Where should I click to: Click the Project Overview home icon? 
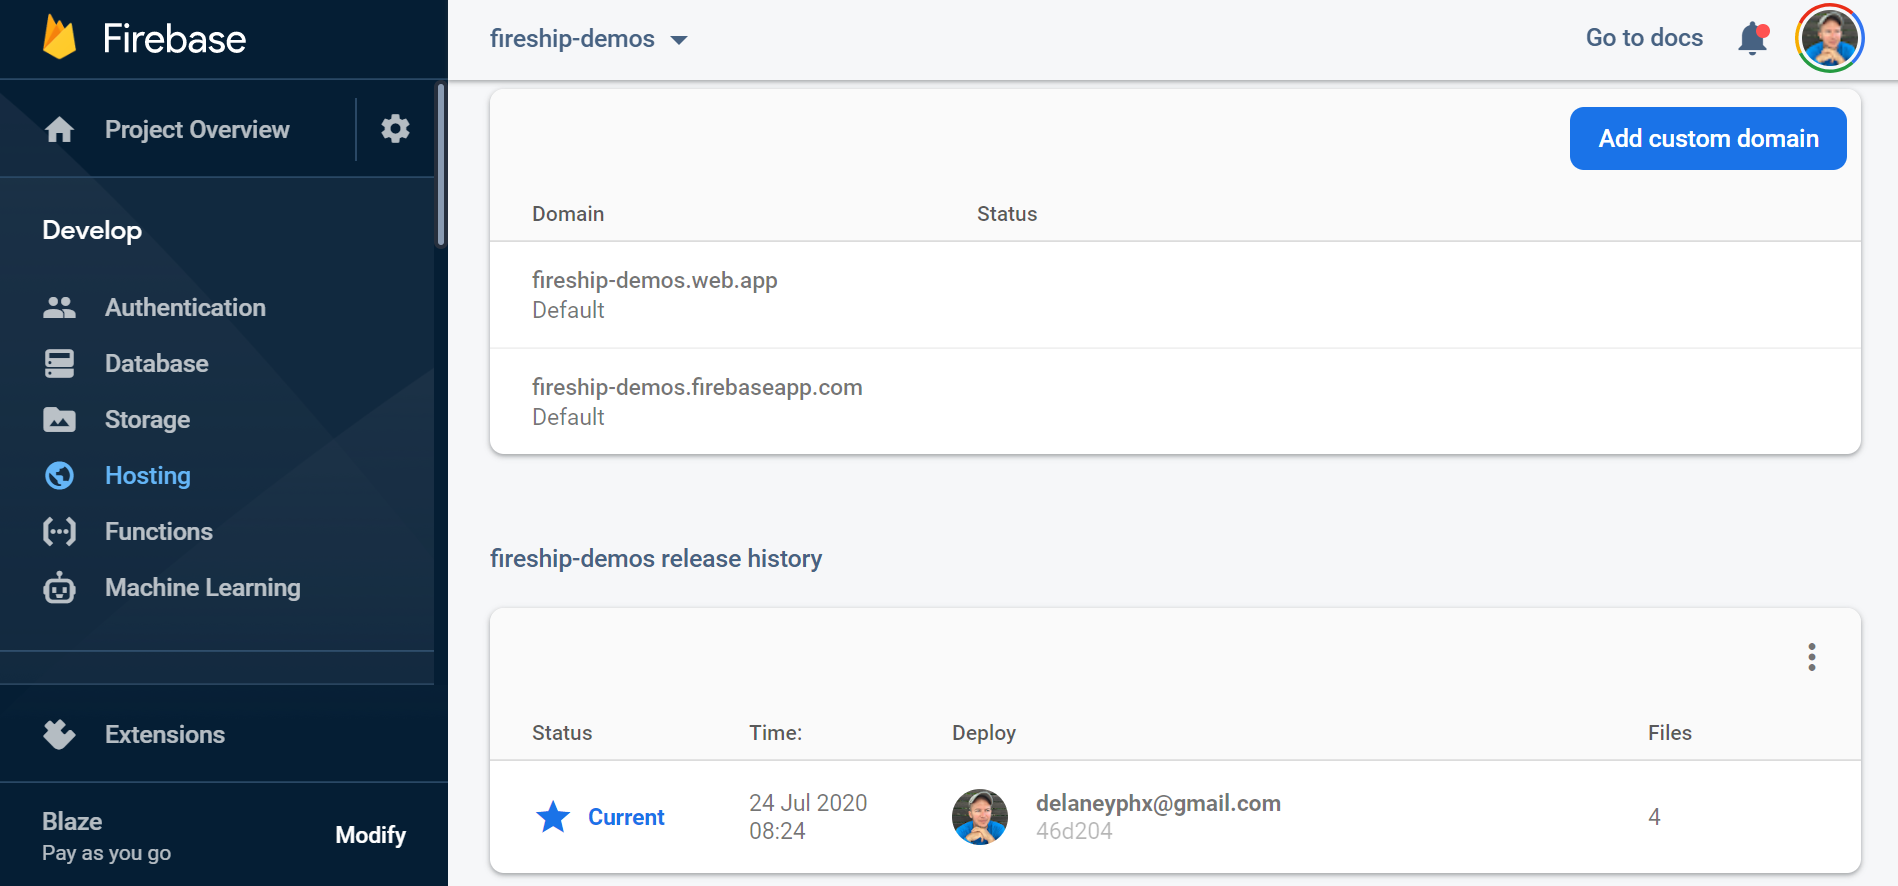click(x=59, y=130)
